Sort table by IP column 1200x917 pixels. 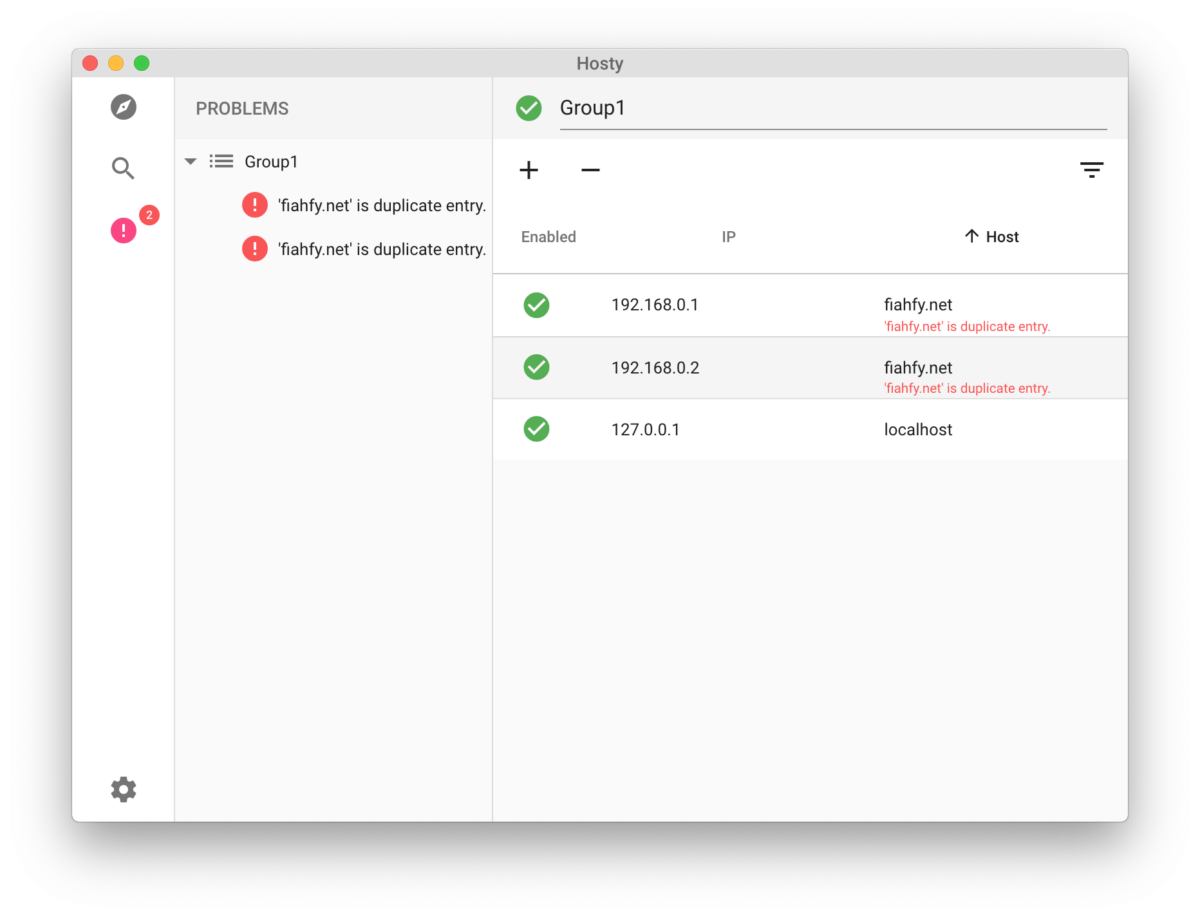[x=729, y=237]
